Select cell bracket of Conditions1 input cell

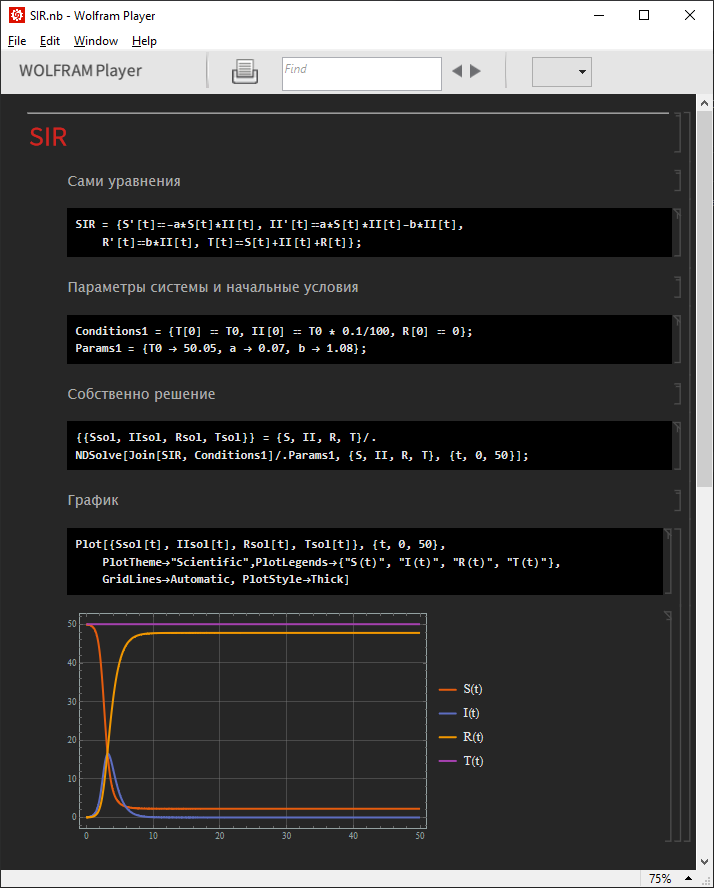pos(677,339)
